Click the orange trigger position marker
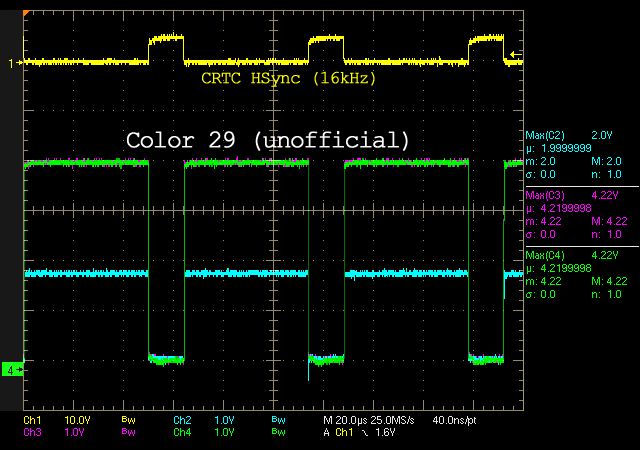 point(26,14)
